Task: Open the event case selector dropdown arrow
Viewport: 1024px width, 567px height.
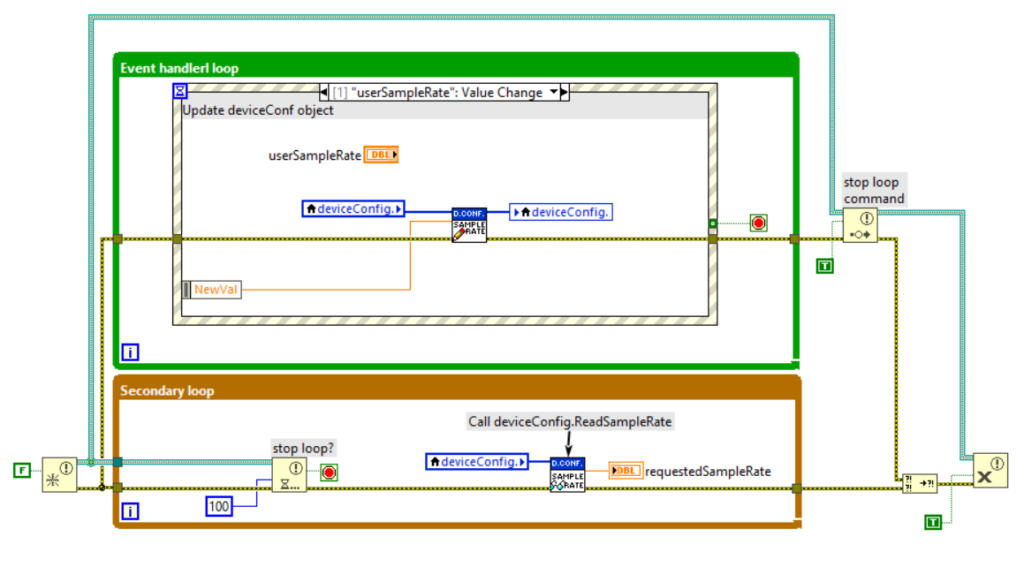Action: [x=551, y=93]
